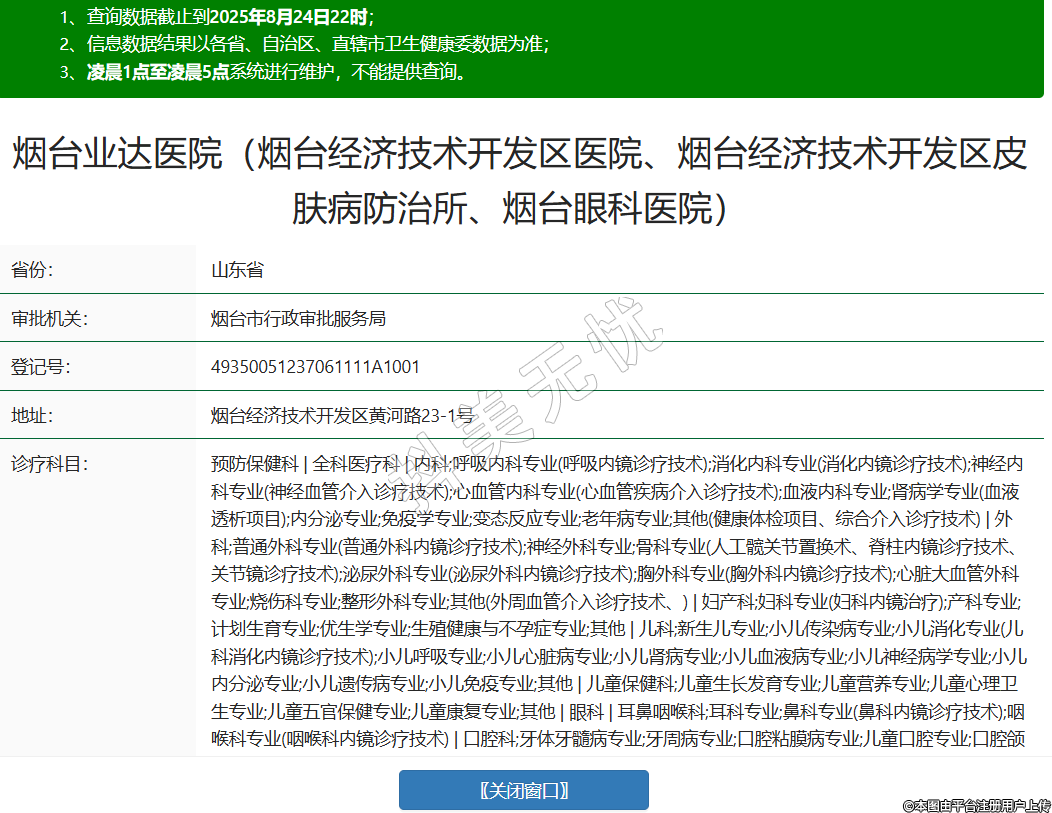The height and width of the screenshot is (813, 1052).
Task: Select the 地址 row label
Action: click(x=32, y=415)
